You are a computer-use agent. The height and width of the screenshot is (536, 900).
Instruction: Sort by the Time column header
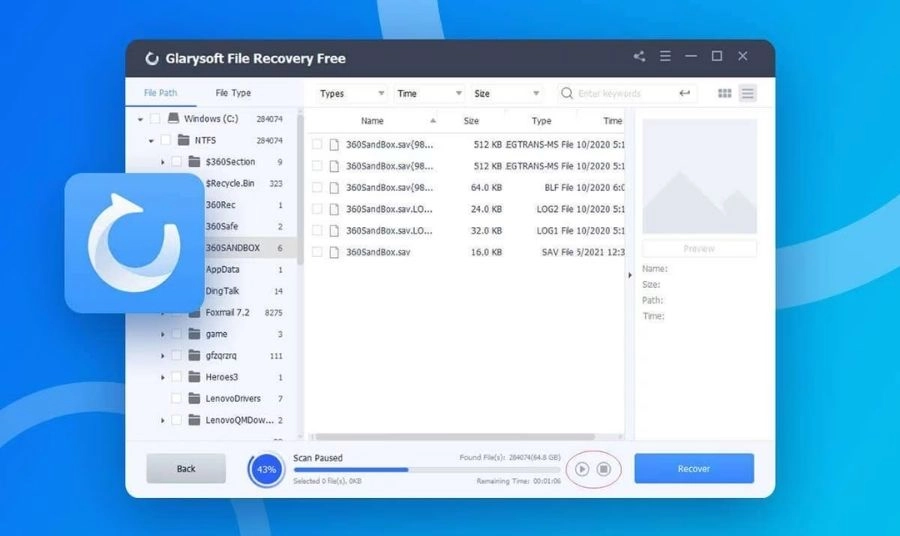point(612,121)
